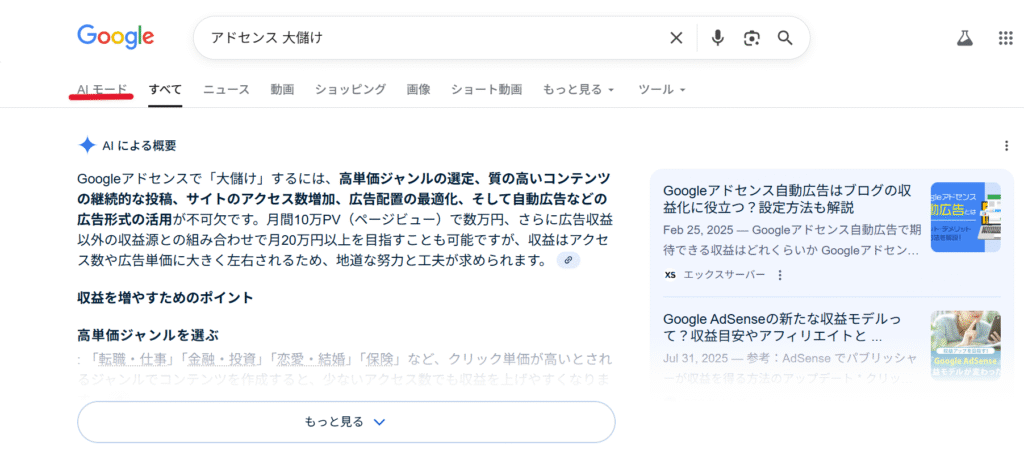The image size is (1024, 451).
Task: Open Google Lens image search
Action: pos(751,38)
